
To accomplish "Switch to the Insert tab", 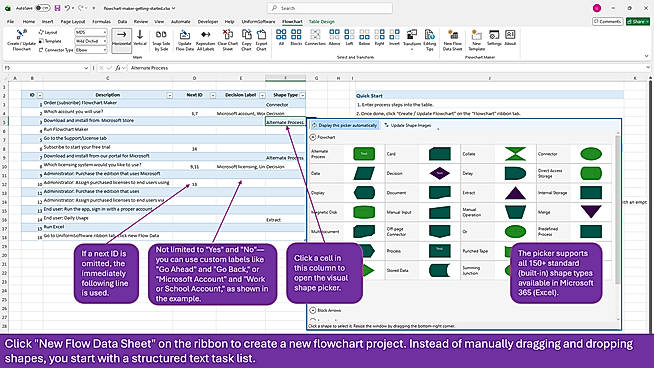I will (48, 21).
